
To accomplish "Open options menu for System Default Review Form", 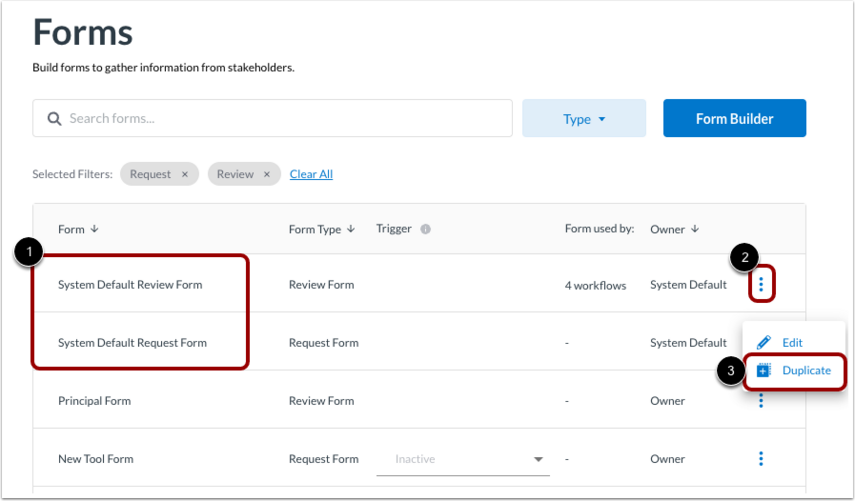I will point(761,283).
